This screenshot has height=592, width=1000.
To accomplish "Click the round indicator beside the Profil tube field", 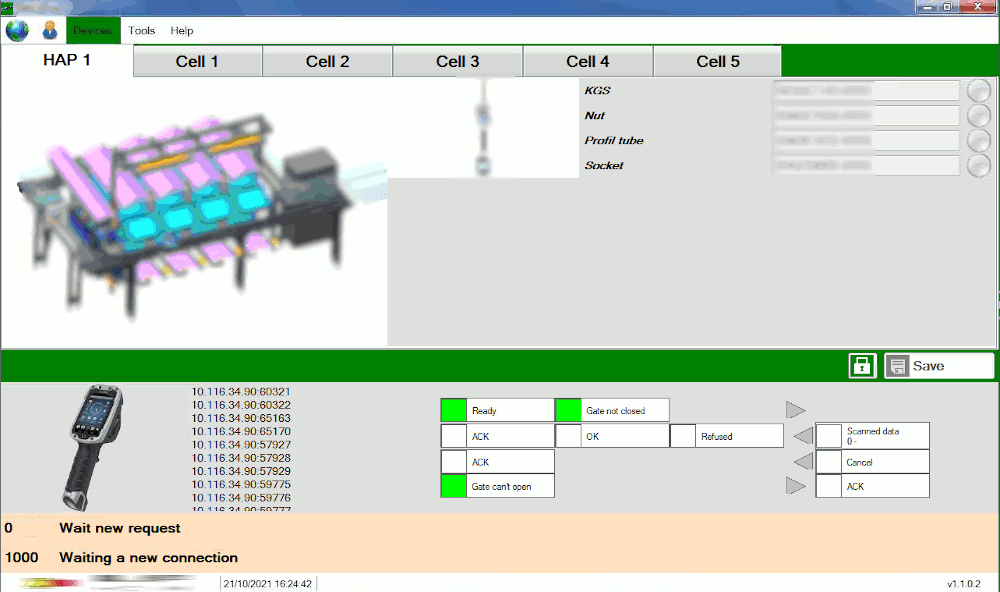I will click(979, 141).
